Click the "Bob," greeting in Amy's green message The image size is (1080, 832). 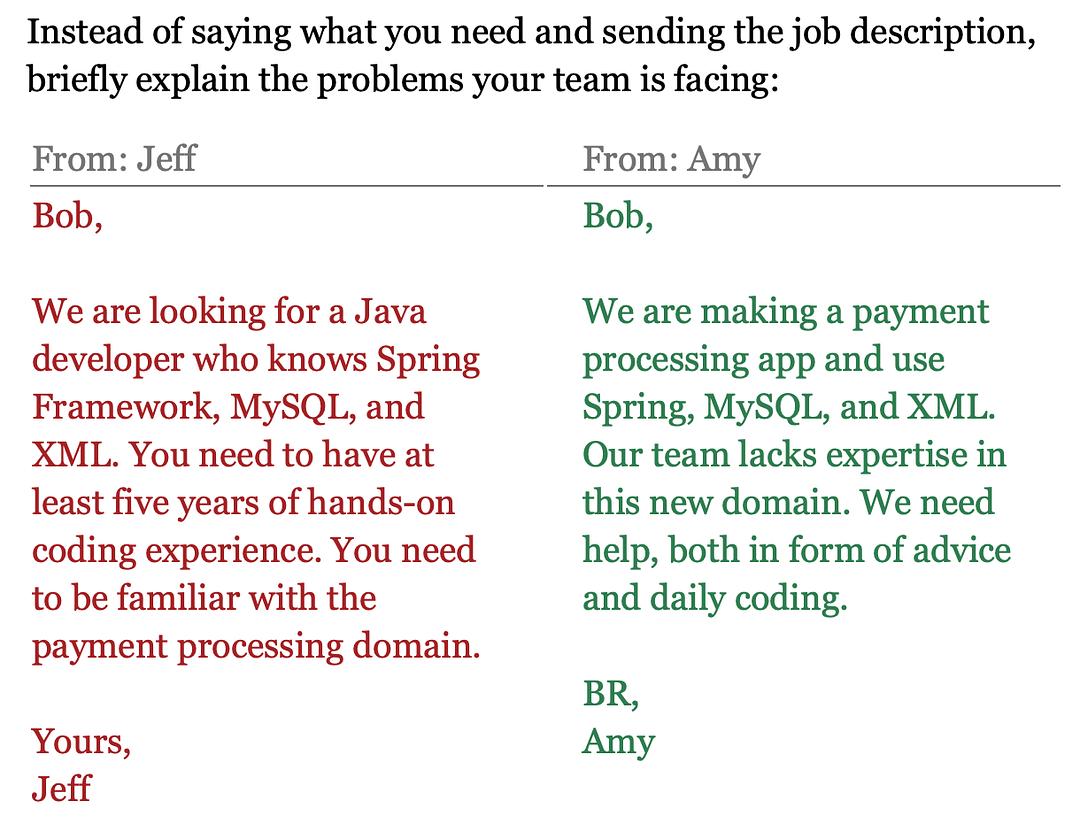[618, 216]
